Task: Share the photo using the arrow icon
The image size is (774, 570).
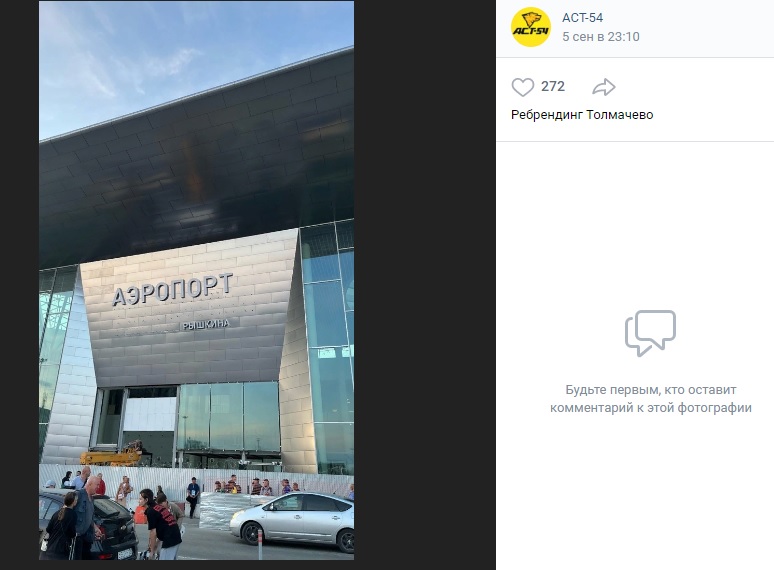Action: pos(603,87)
